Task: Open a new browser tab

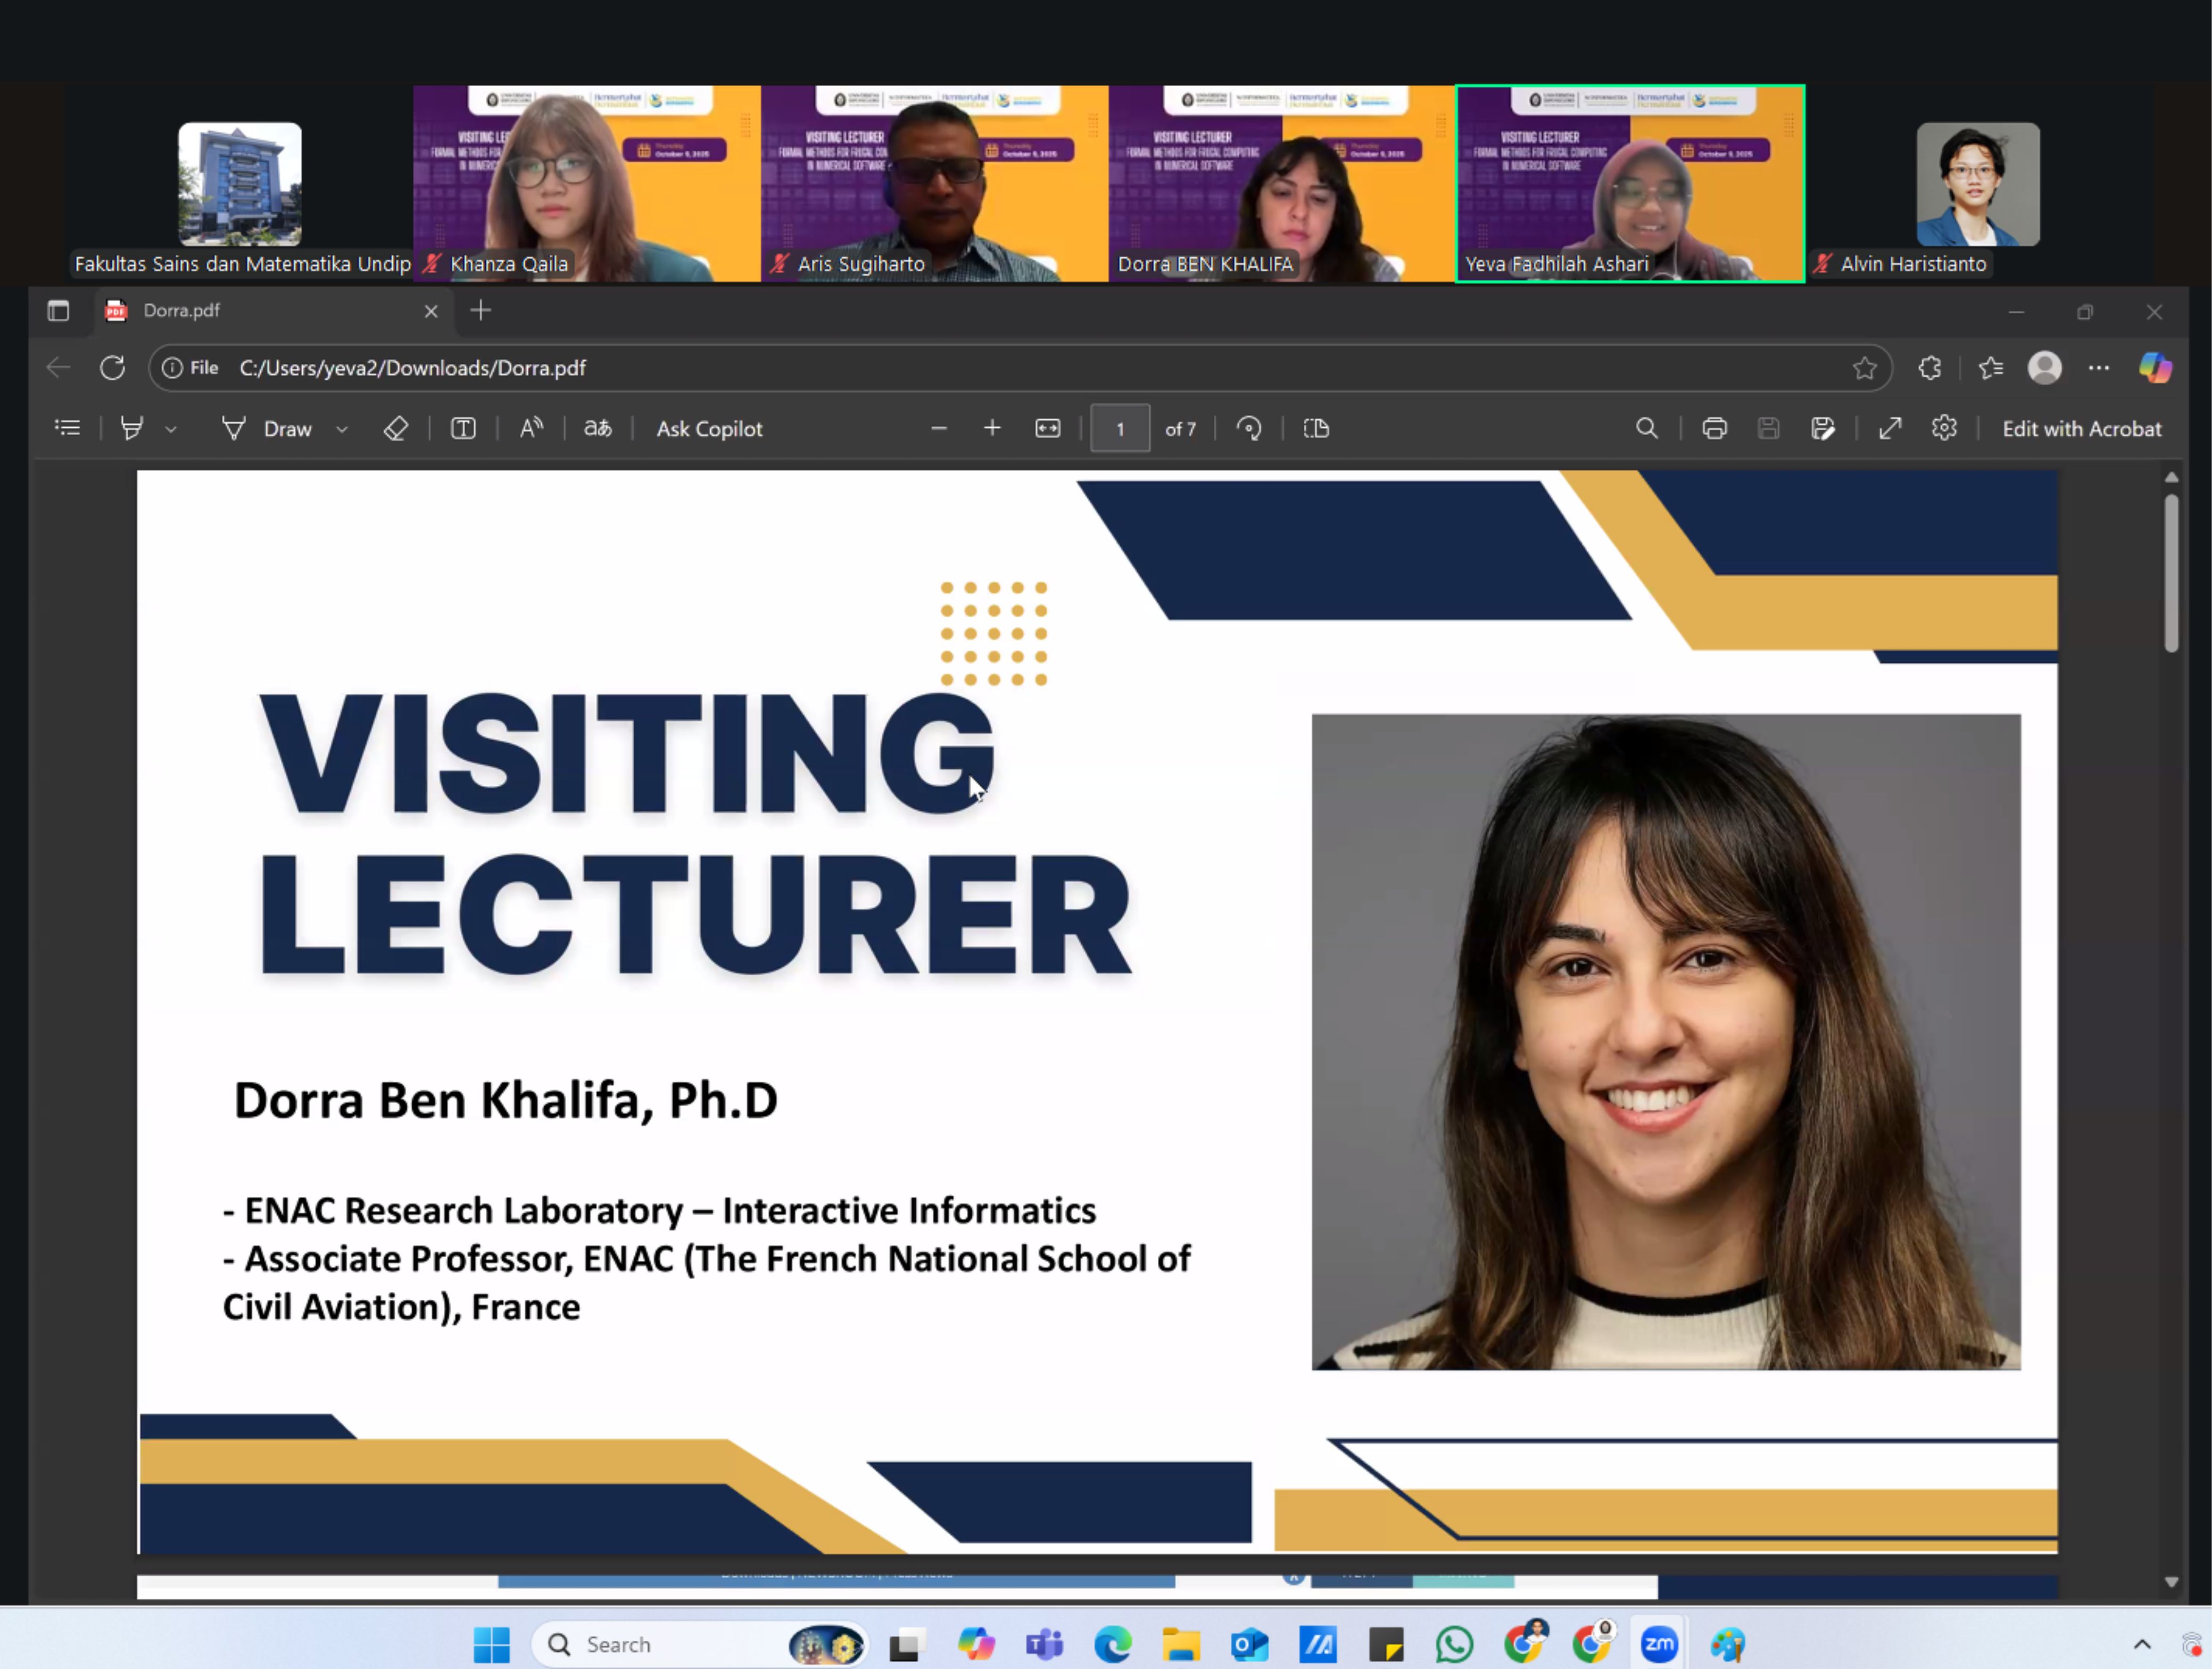Action: pos(481,311)
